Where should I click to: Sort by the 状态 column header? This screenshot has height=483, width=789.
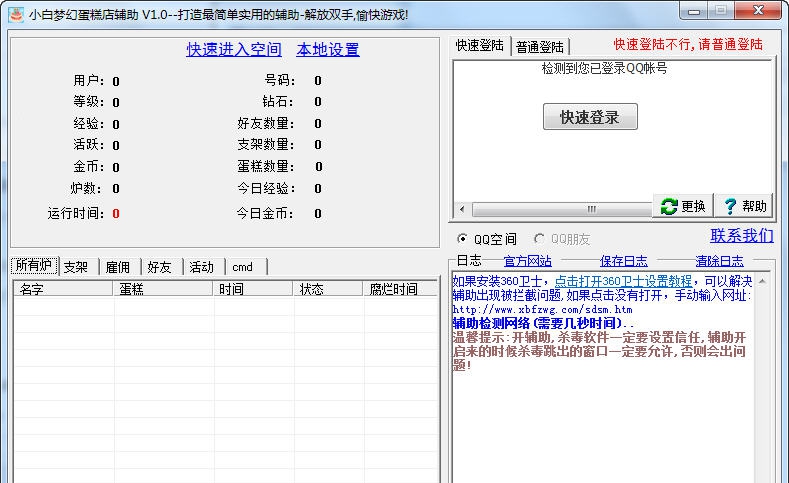click(328, 289)
